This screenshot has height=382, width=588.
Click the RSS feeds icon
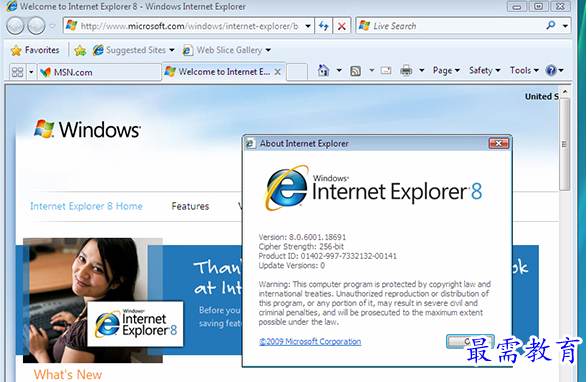355,70
